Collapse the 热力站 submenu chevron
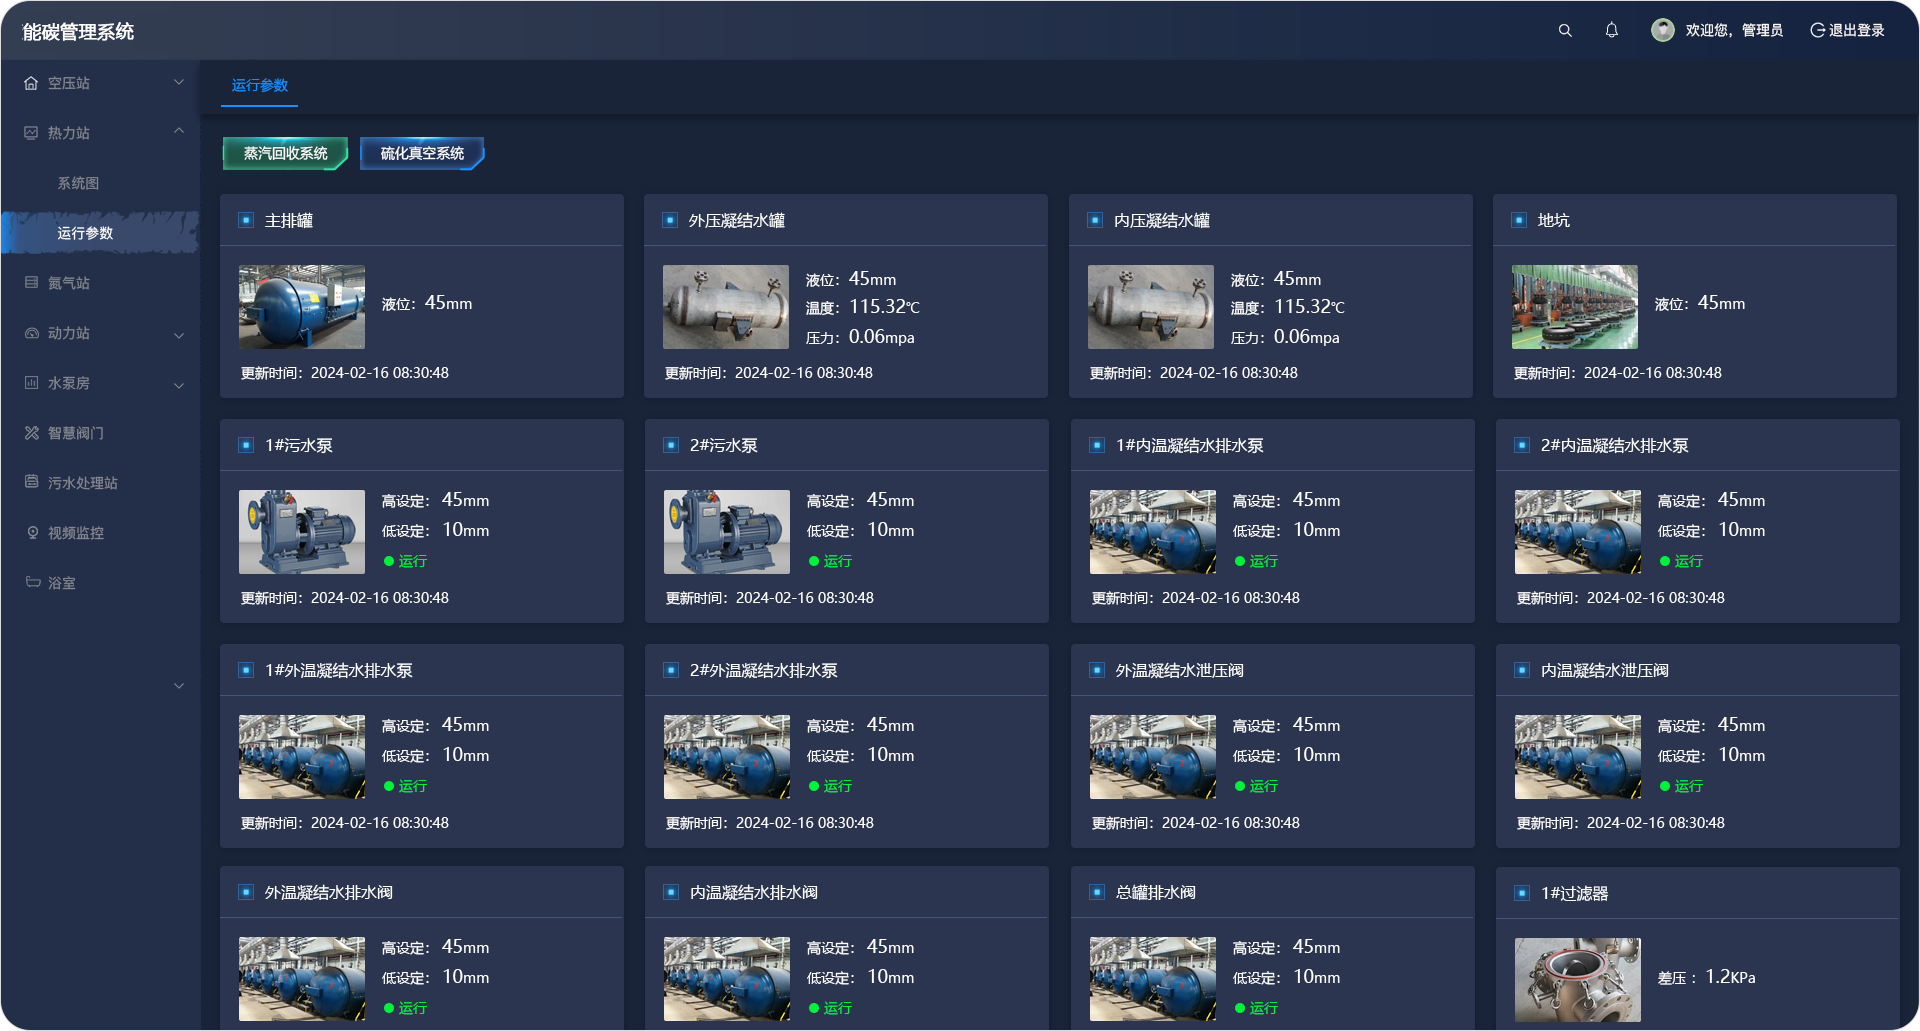Image resolution: width=1920 pixels, height=1031 pixels. click(179, 131)
